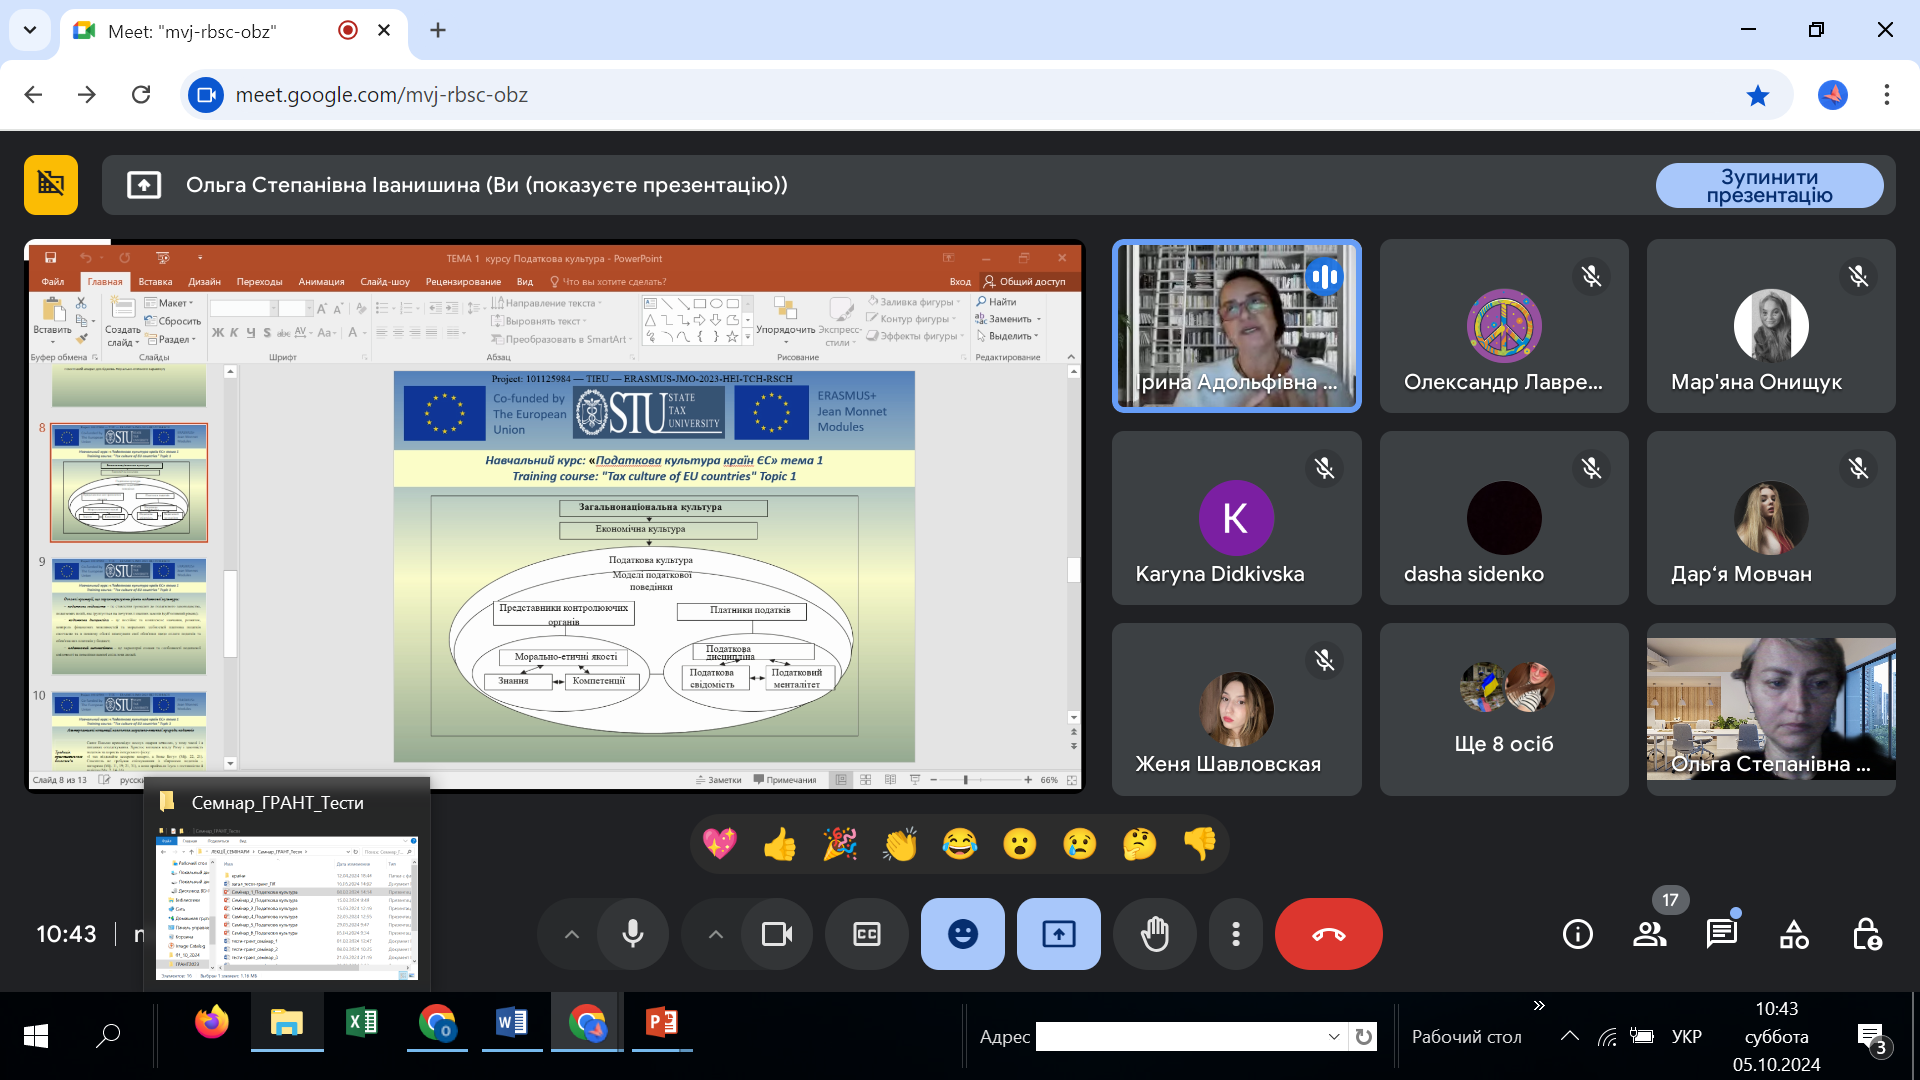Image resolution: width=1920 pixels, height=1080 pixels.
Task: Send the laughing with tears reaction
Action: pos(960,844)
